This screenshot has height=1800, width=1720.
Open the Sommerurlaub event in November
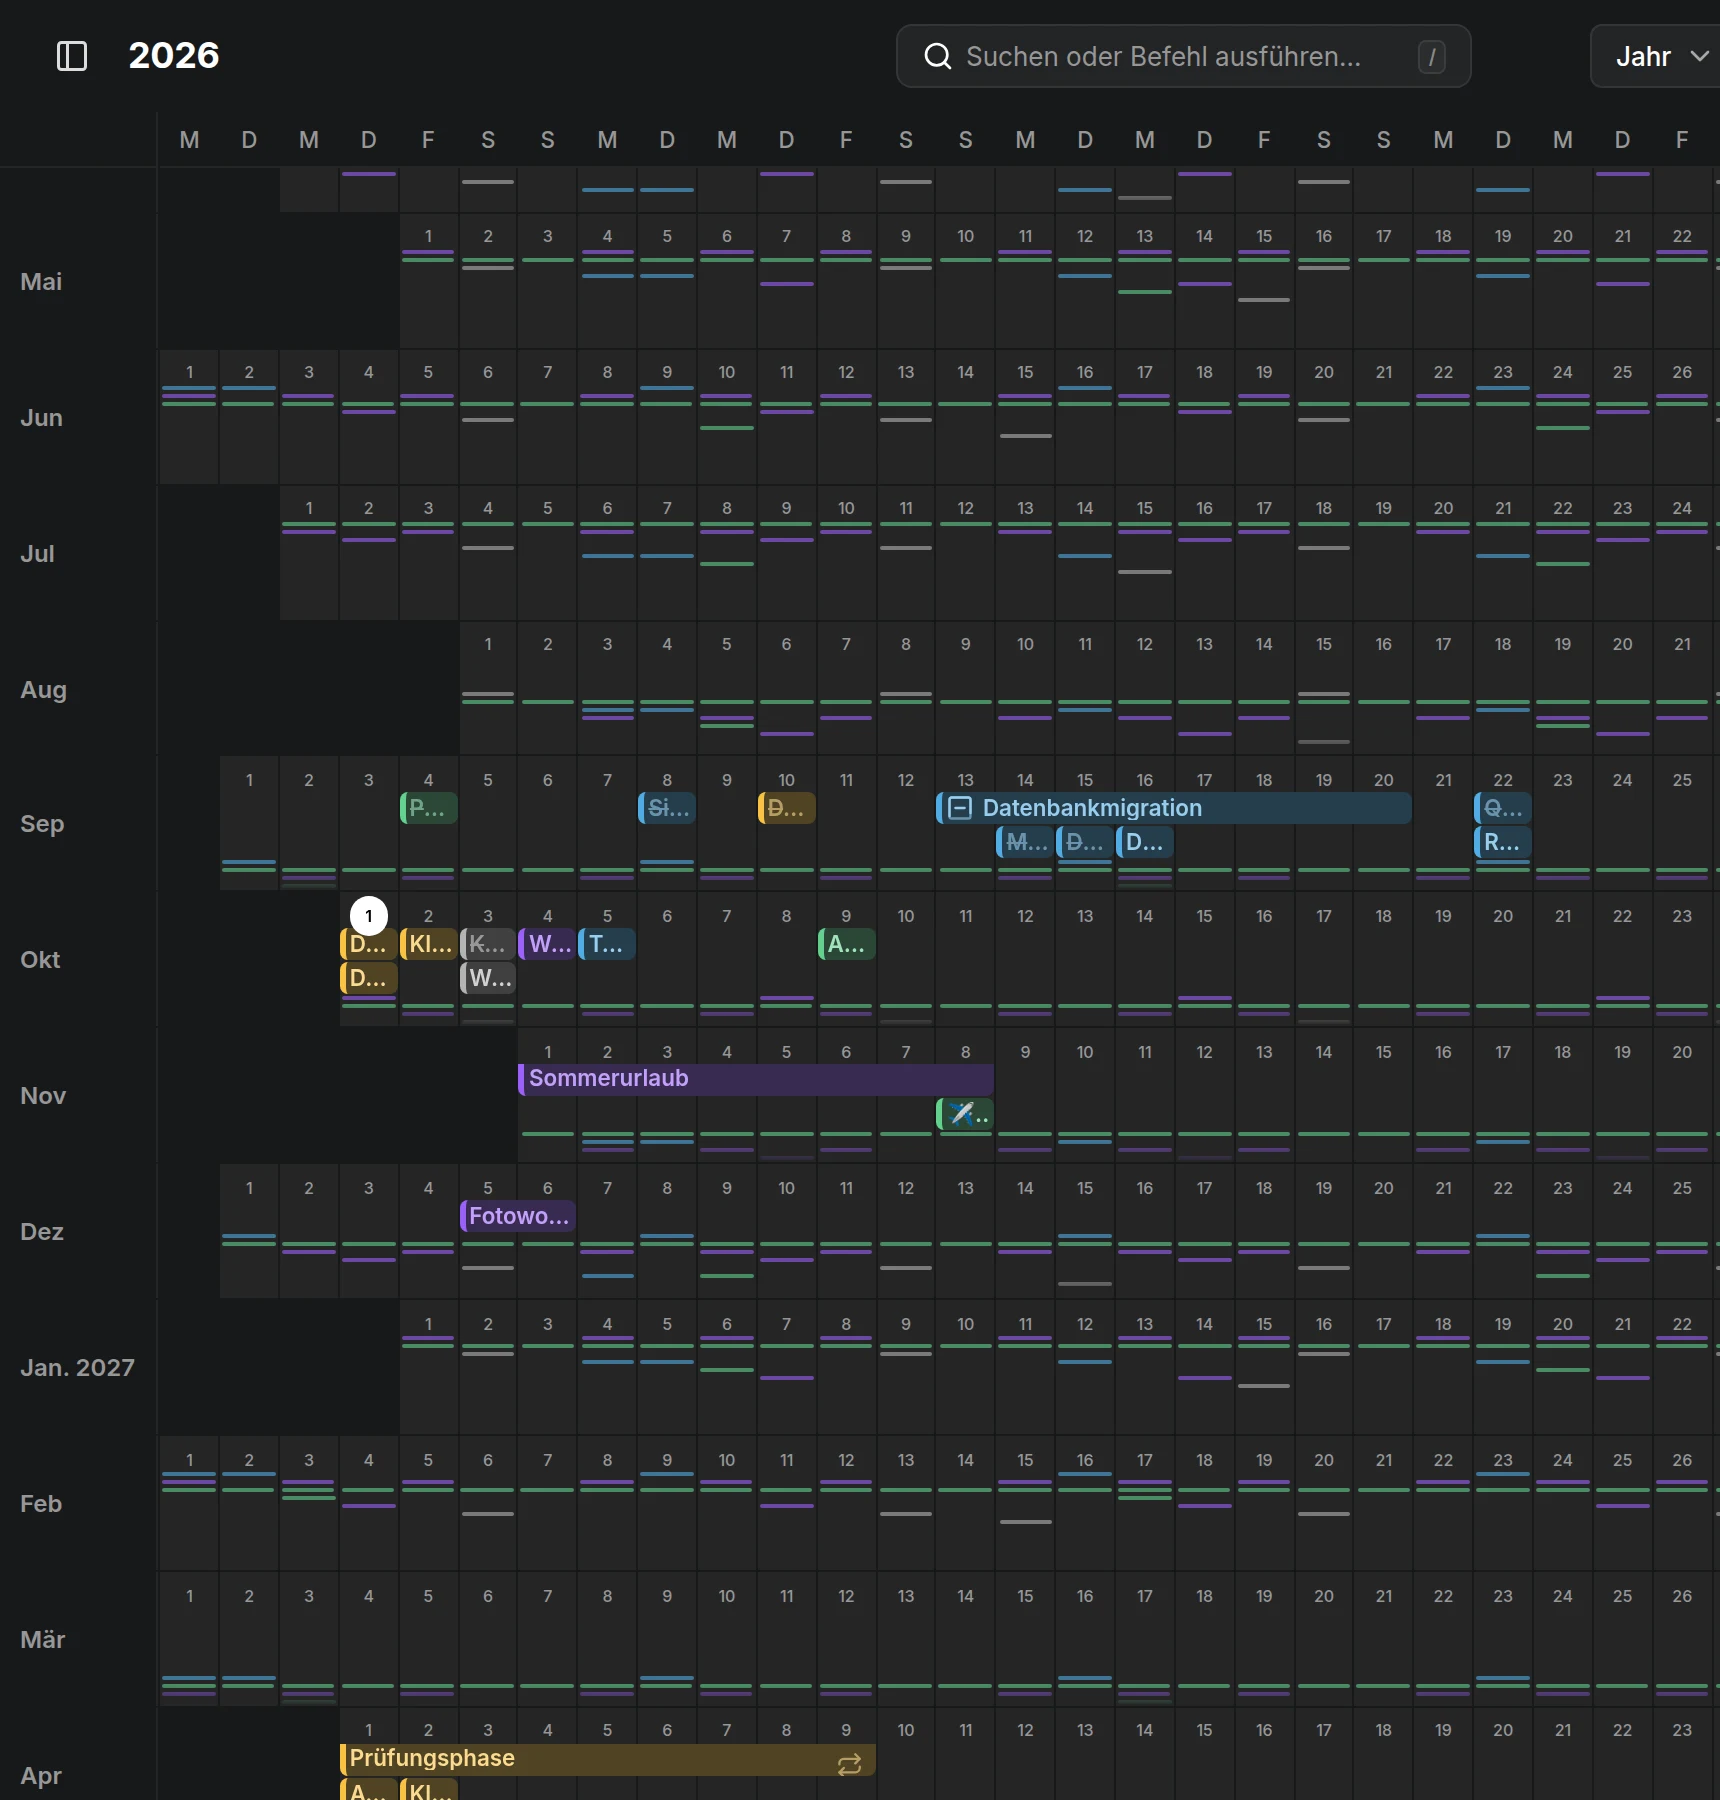(756, 1079)
